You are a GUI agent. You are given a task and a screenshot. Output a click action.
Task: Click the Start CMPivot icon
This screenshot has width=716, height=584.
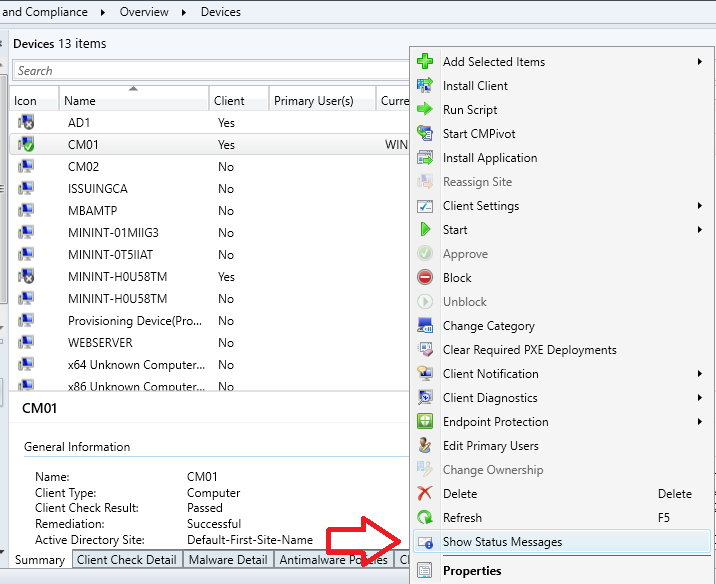(x=425, y=133)
